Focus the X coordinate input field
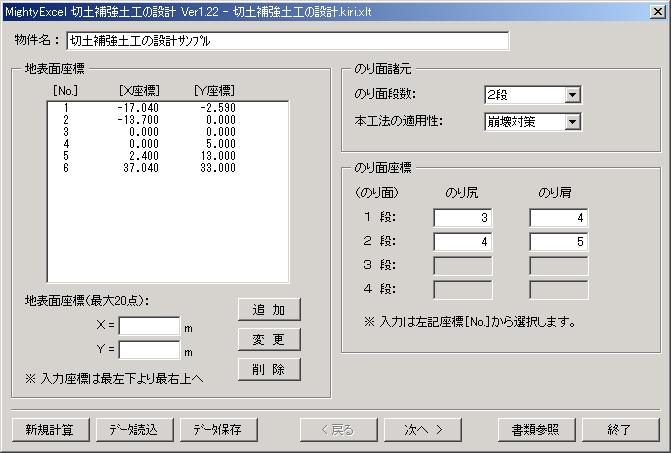 click(149, 326)
